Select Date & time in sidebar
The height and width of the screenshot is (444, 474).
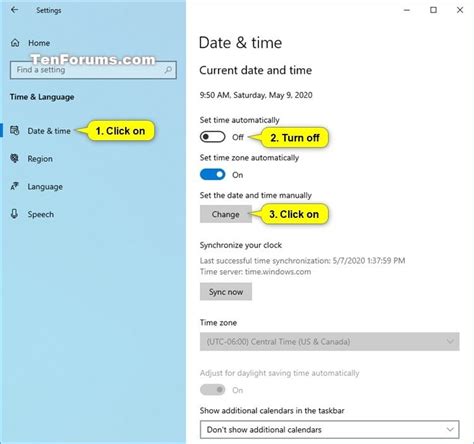click(x=49, y=131)
